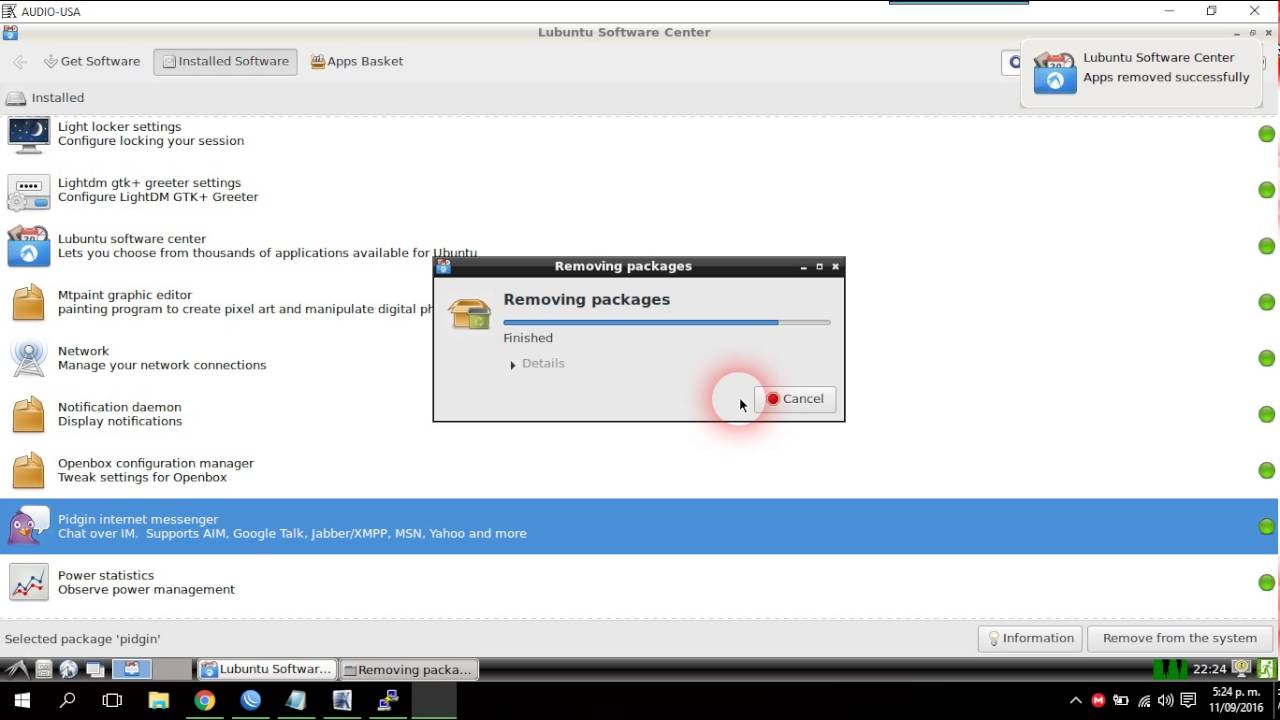
Task: Click green status dot for Light locker settings
Action: point(1266,134)
